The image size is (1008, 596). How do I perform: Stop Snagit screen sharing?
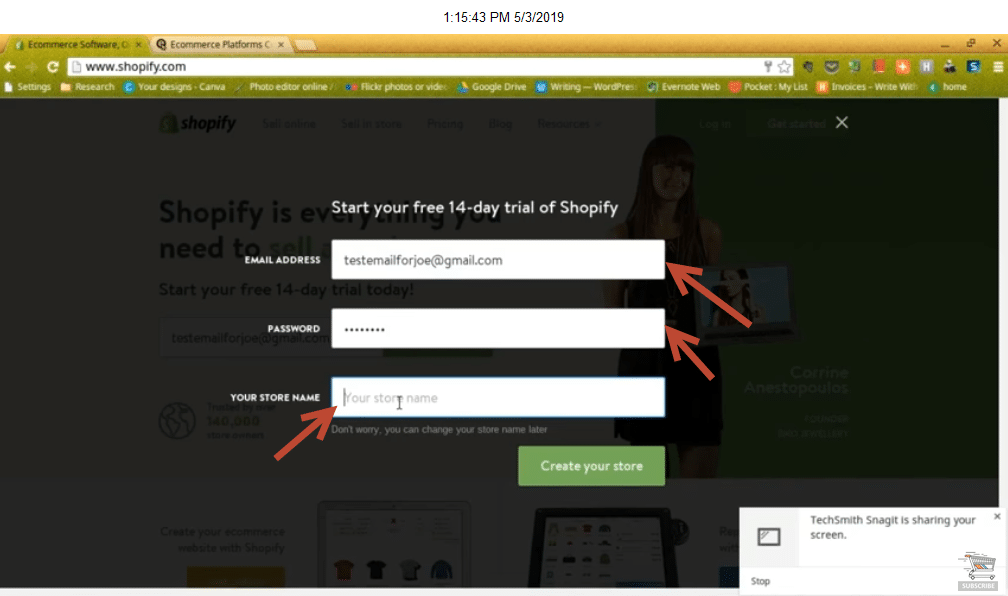(x=760, y=581)
